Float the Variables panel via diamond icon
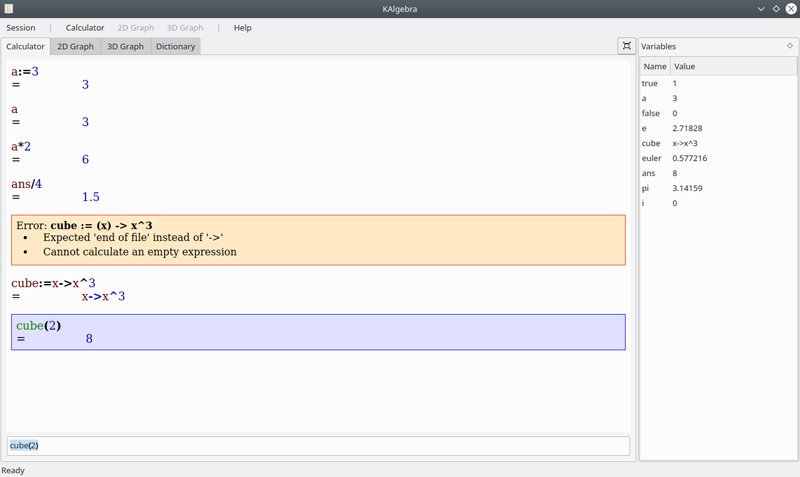 (790, 46)
